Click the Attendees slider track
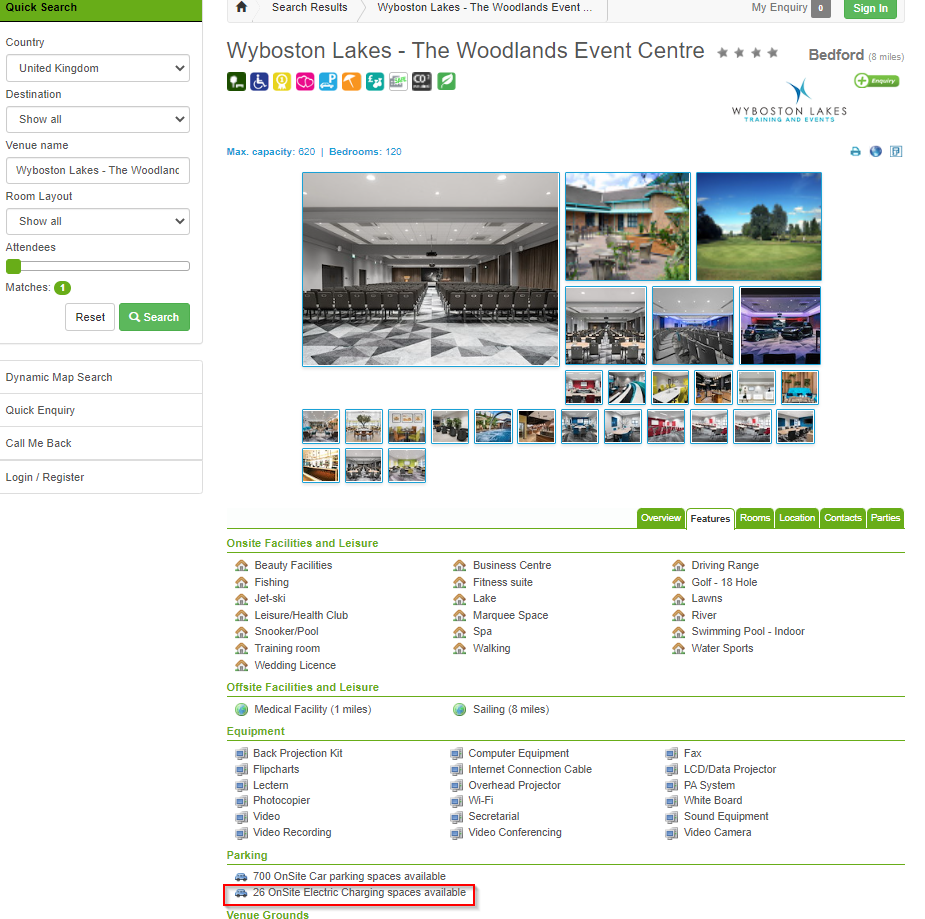 pyautogui.click(x=98, y=267)
